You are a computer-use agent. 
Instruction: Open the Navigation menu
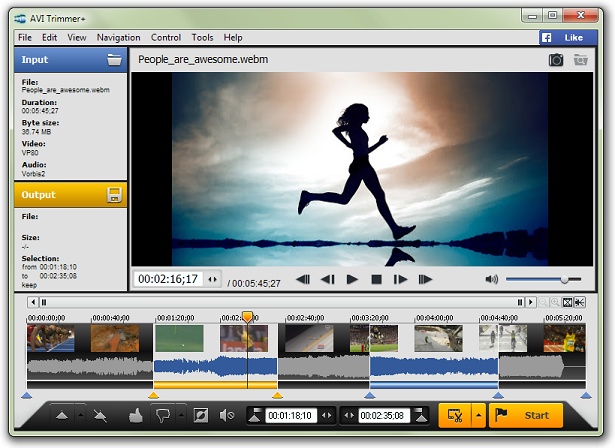tap(119, 38)
